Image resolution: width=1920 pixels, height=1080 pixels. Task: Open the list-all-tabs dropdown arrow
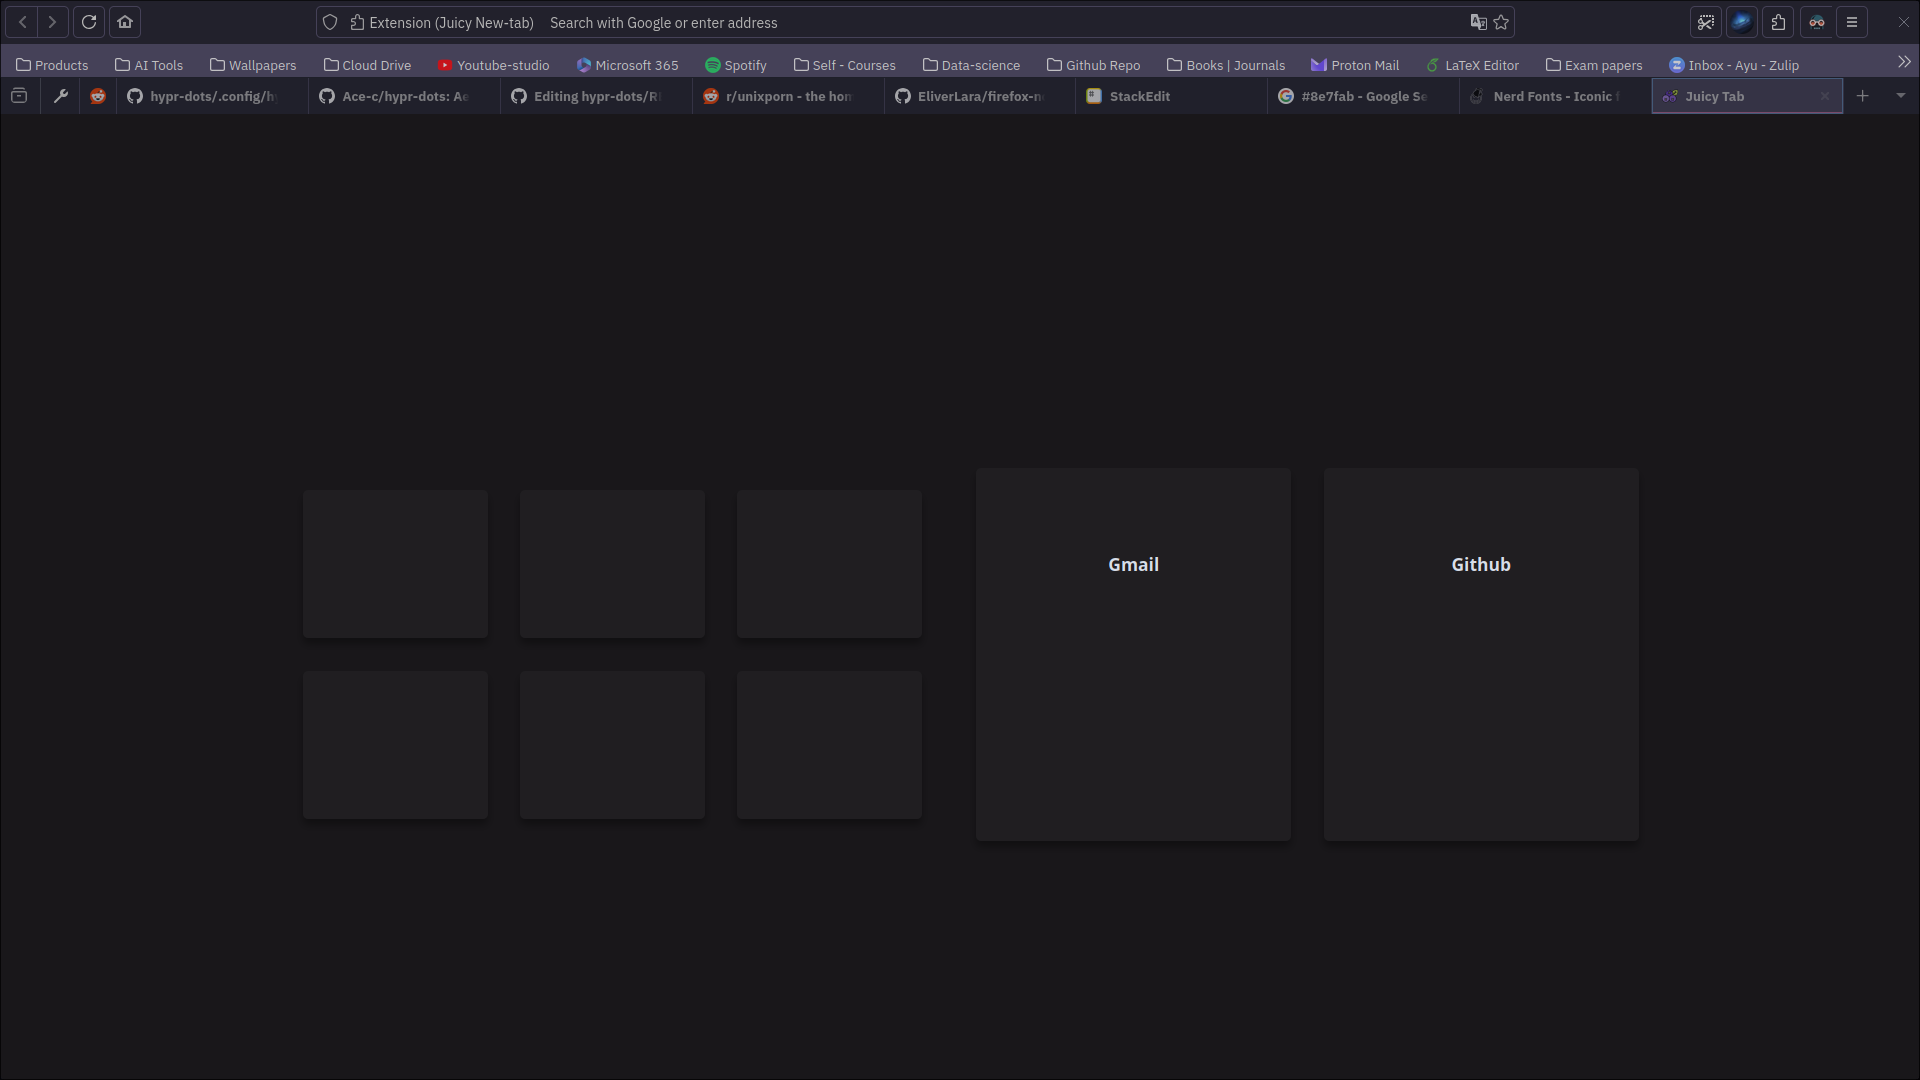coord(1899,96)
